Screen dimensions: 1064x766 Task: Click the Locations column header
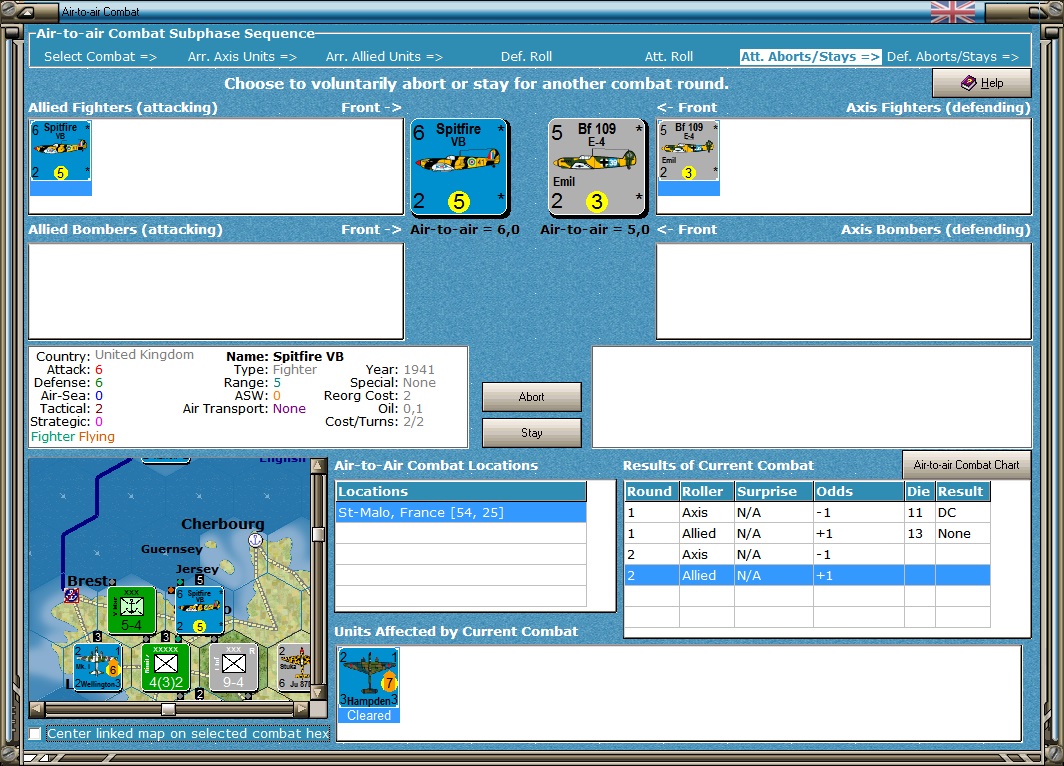click(x=461, y=491)
